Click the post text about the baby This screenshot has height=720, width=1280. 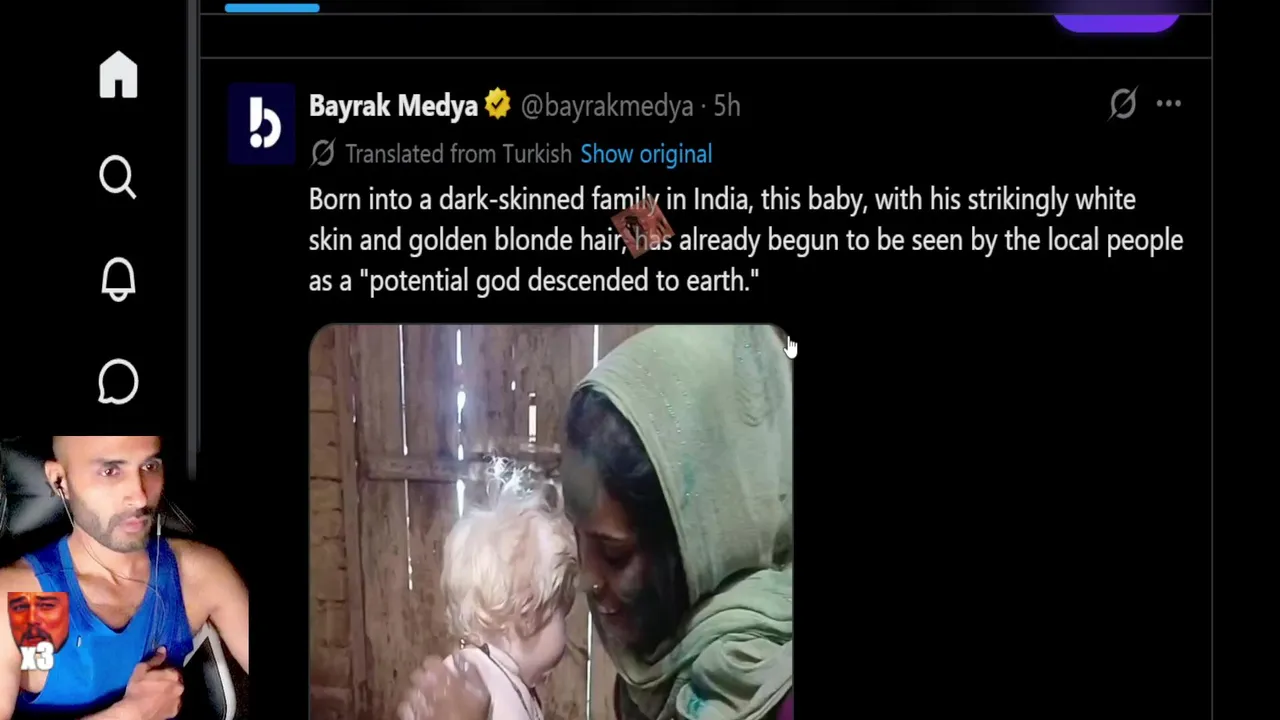point(745,240)
